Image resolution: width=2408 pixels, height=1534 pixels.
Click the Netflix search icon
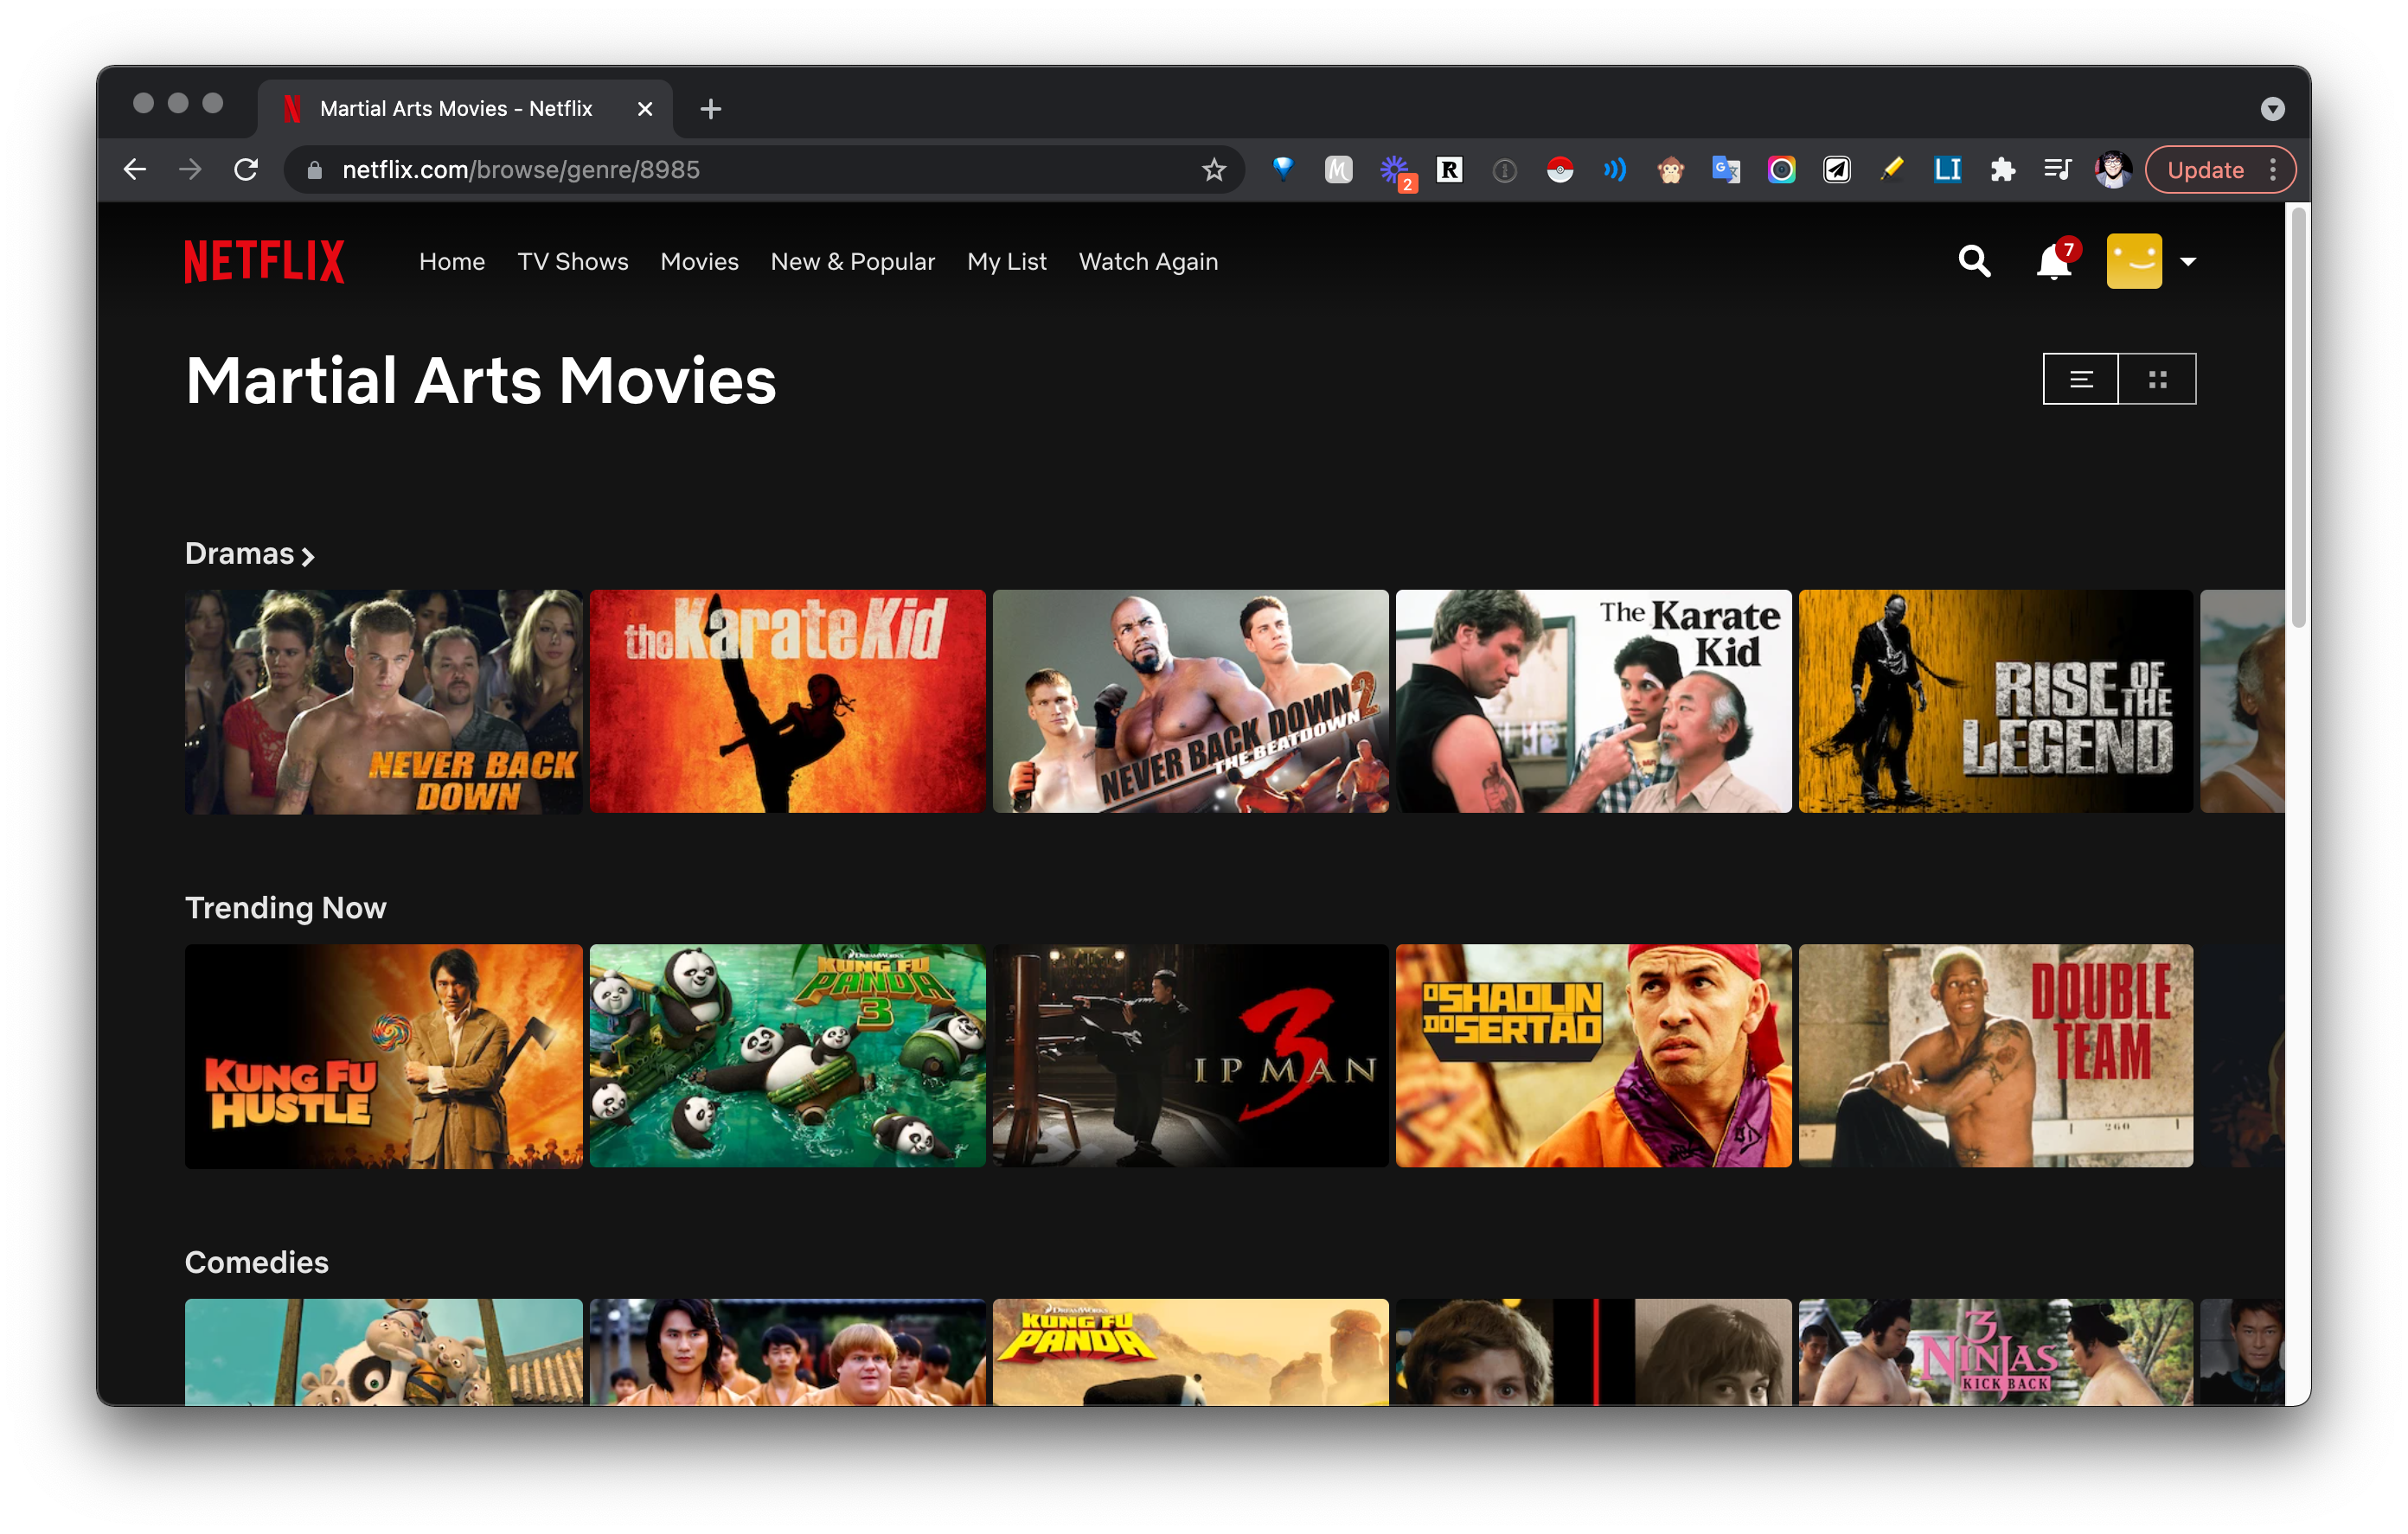click(1975, 261)
